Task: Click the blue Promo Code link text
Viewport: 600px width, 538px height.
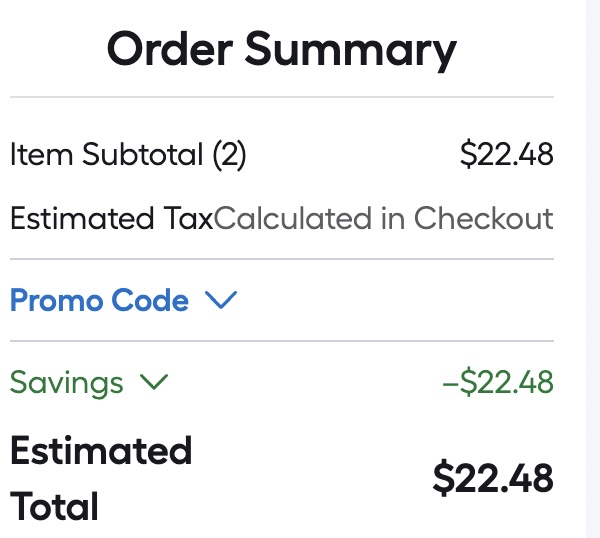Action: click(99, 301)
